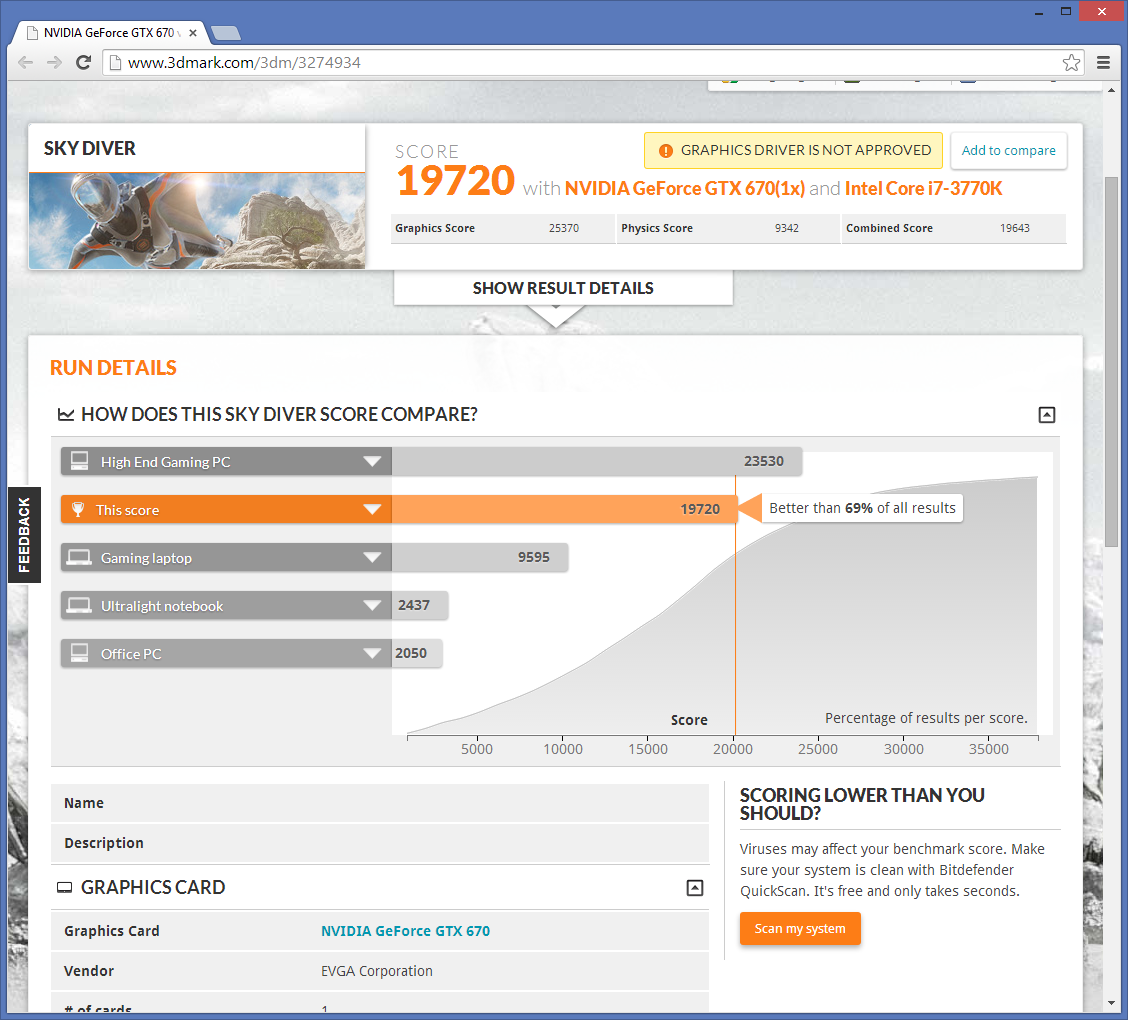Click the page icon in address bar
Screen dimensions: 1128x1020
click(115, 63)
